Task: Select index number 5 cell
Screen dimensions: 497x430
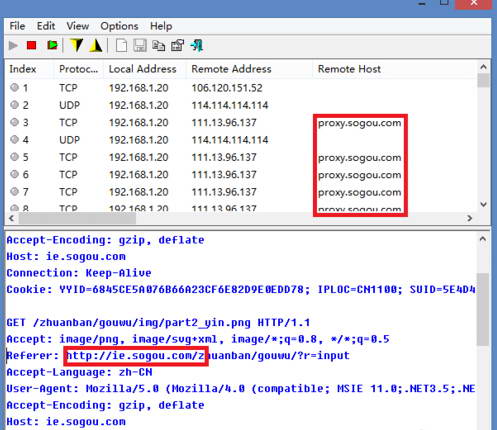Action: 25,157
